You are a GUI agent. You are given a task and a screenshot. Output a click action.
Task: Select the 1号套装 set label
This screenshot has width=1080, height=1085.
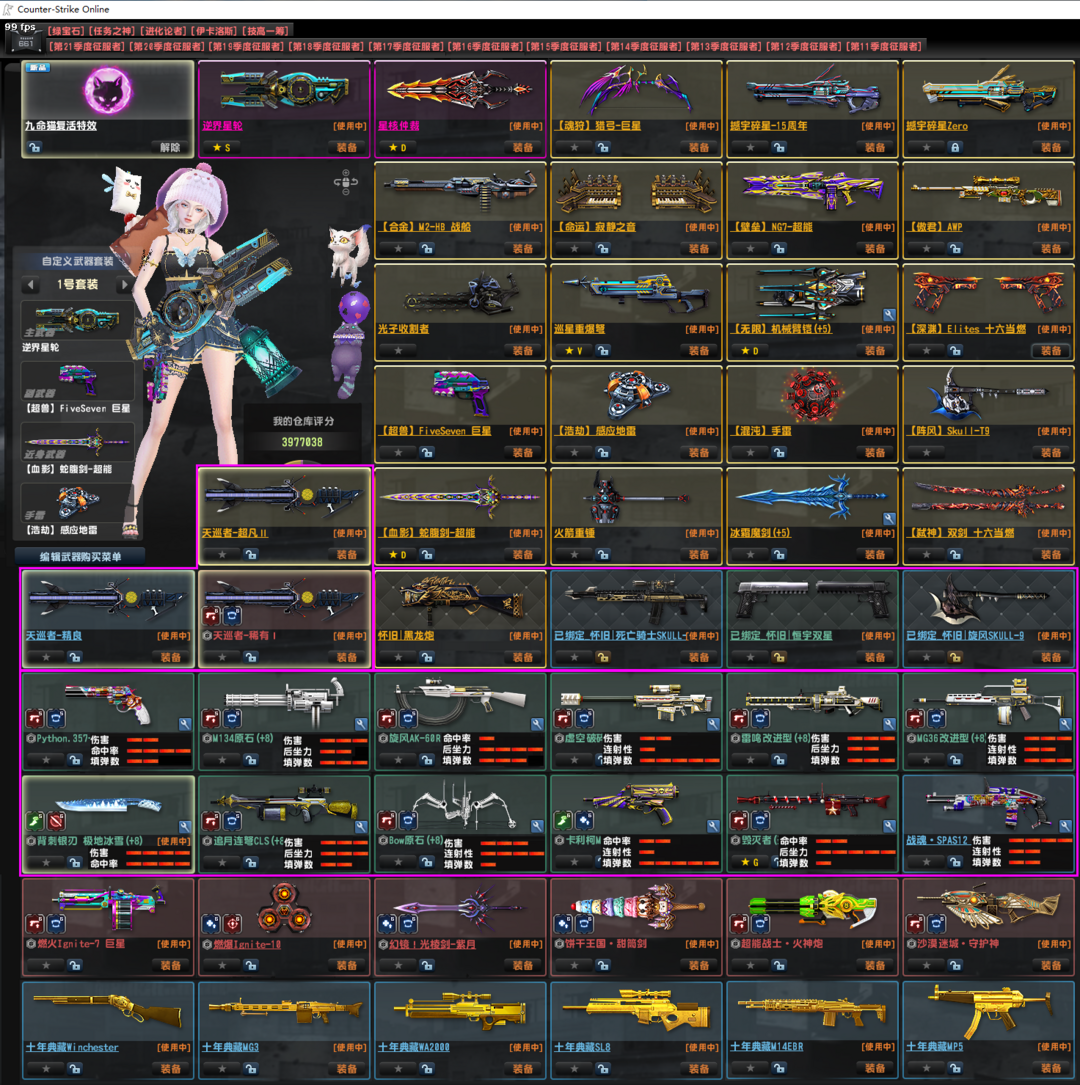77,284
